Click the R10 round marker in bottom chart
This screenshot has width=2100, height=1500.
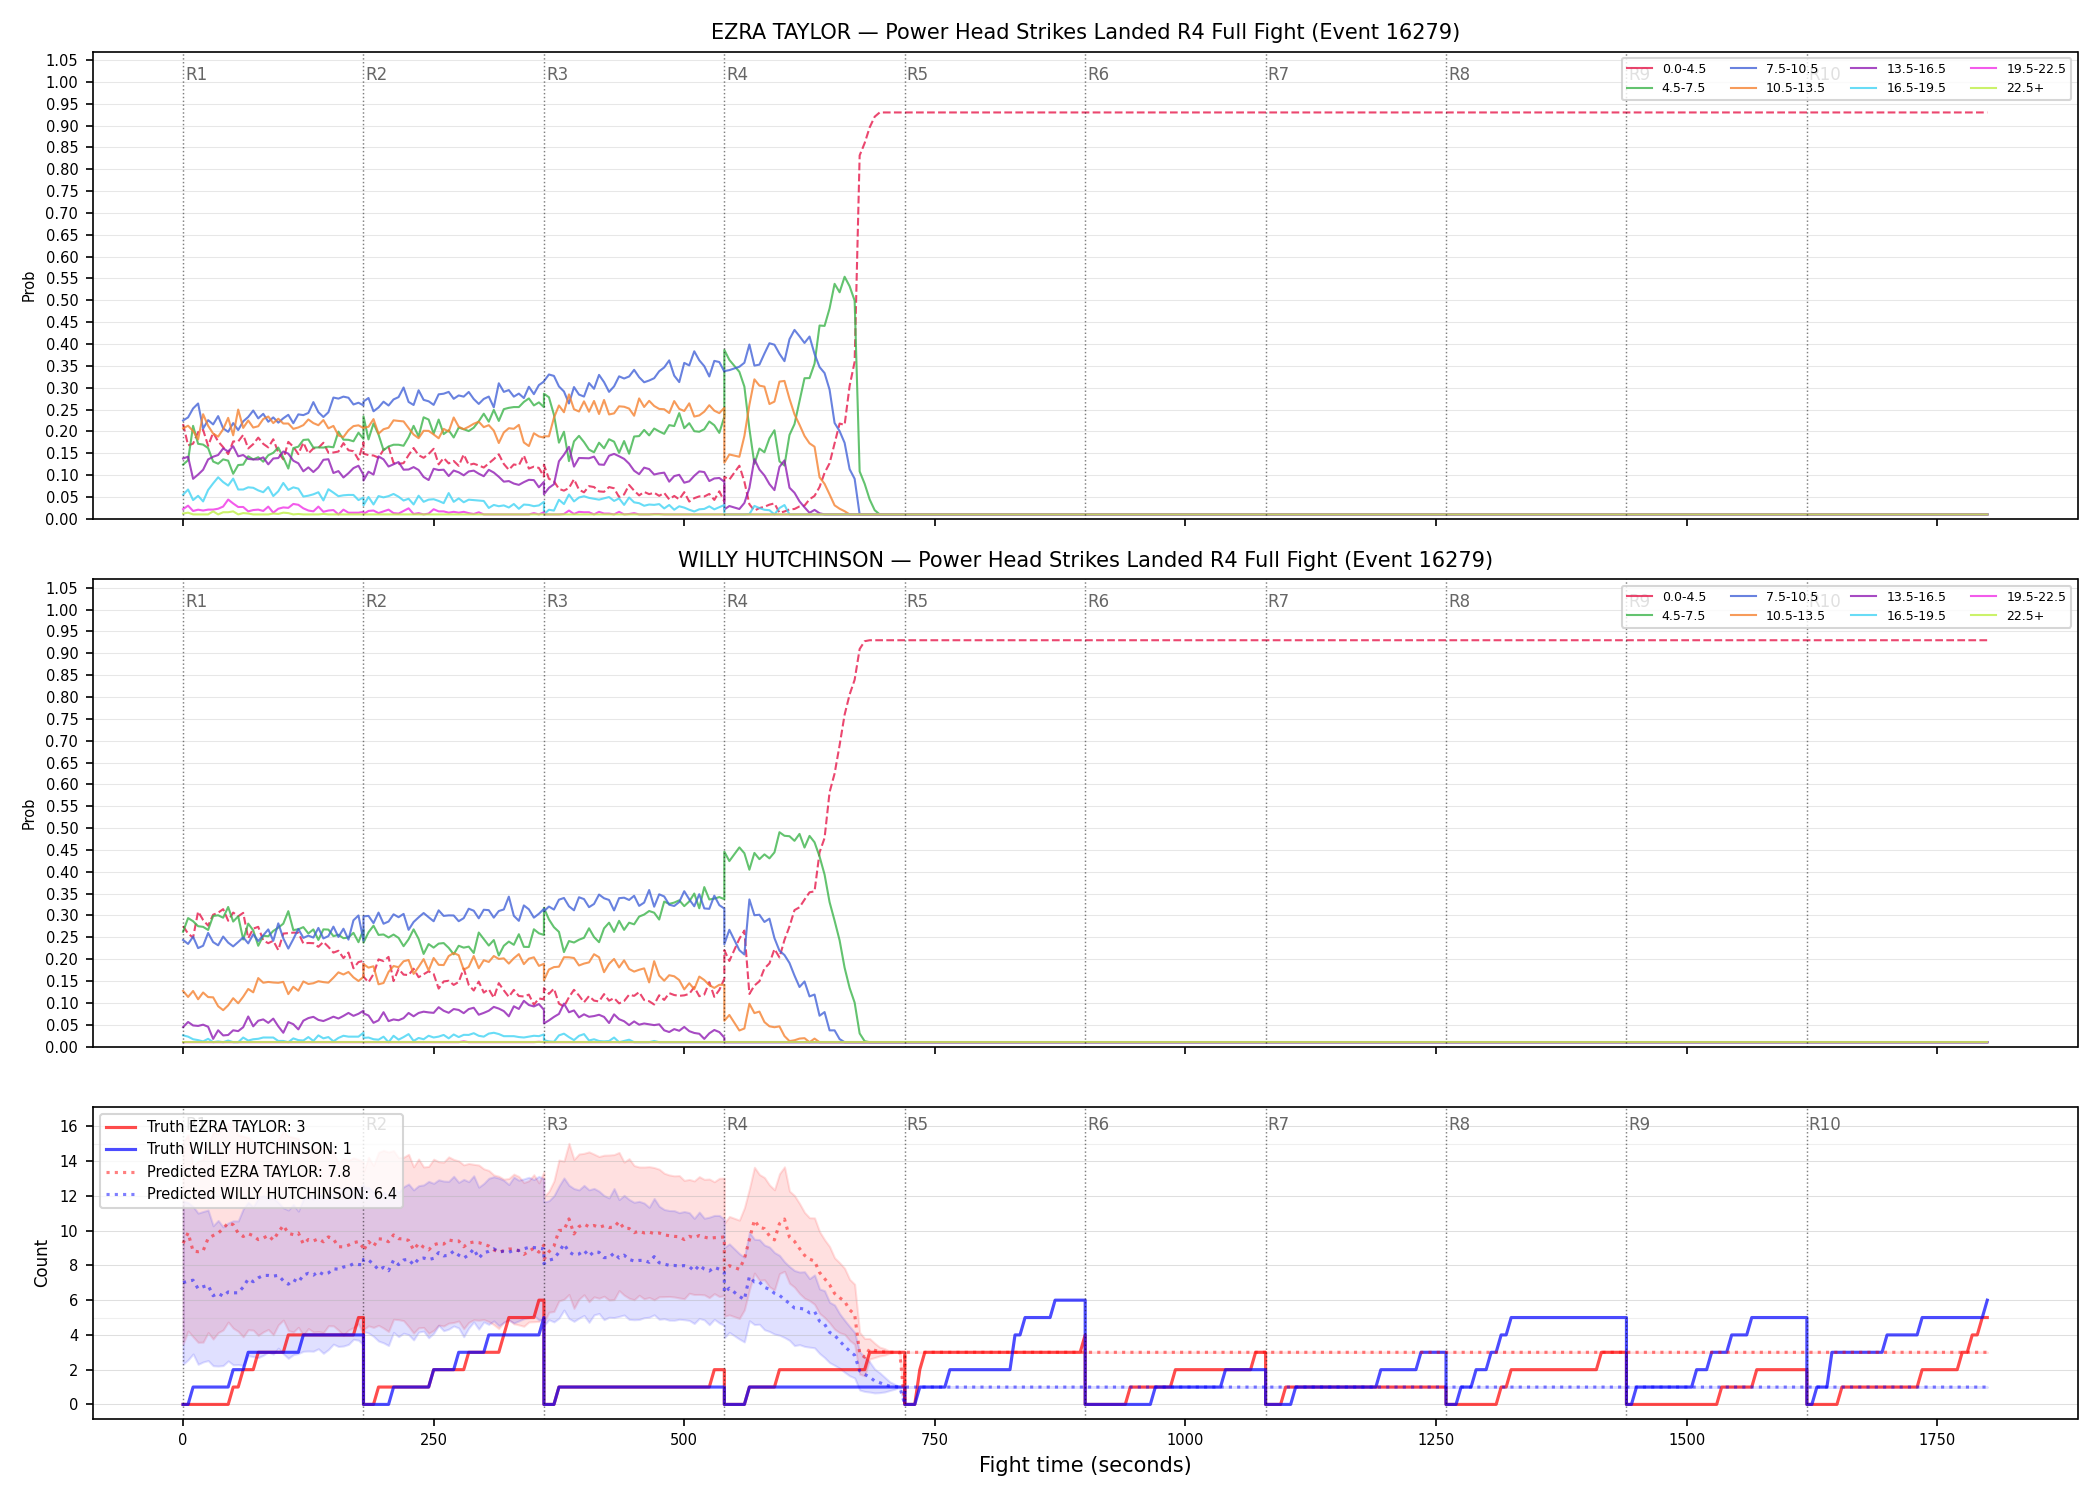click(1824, 1124)
